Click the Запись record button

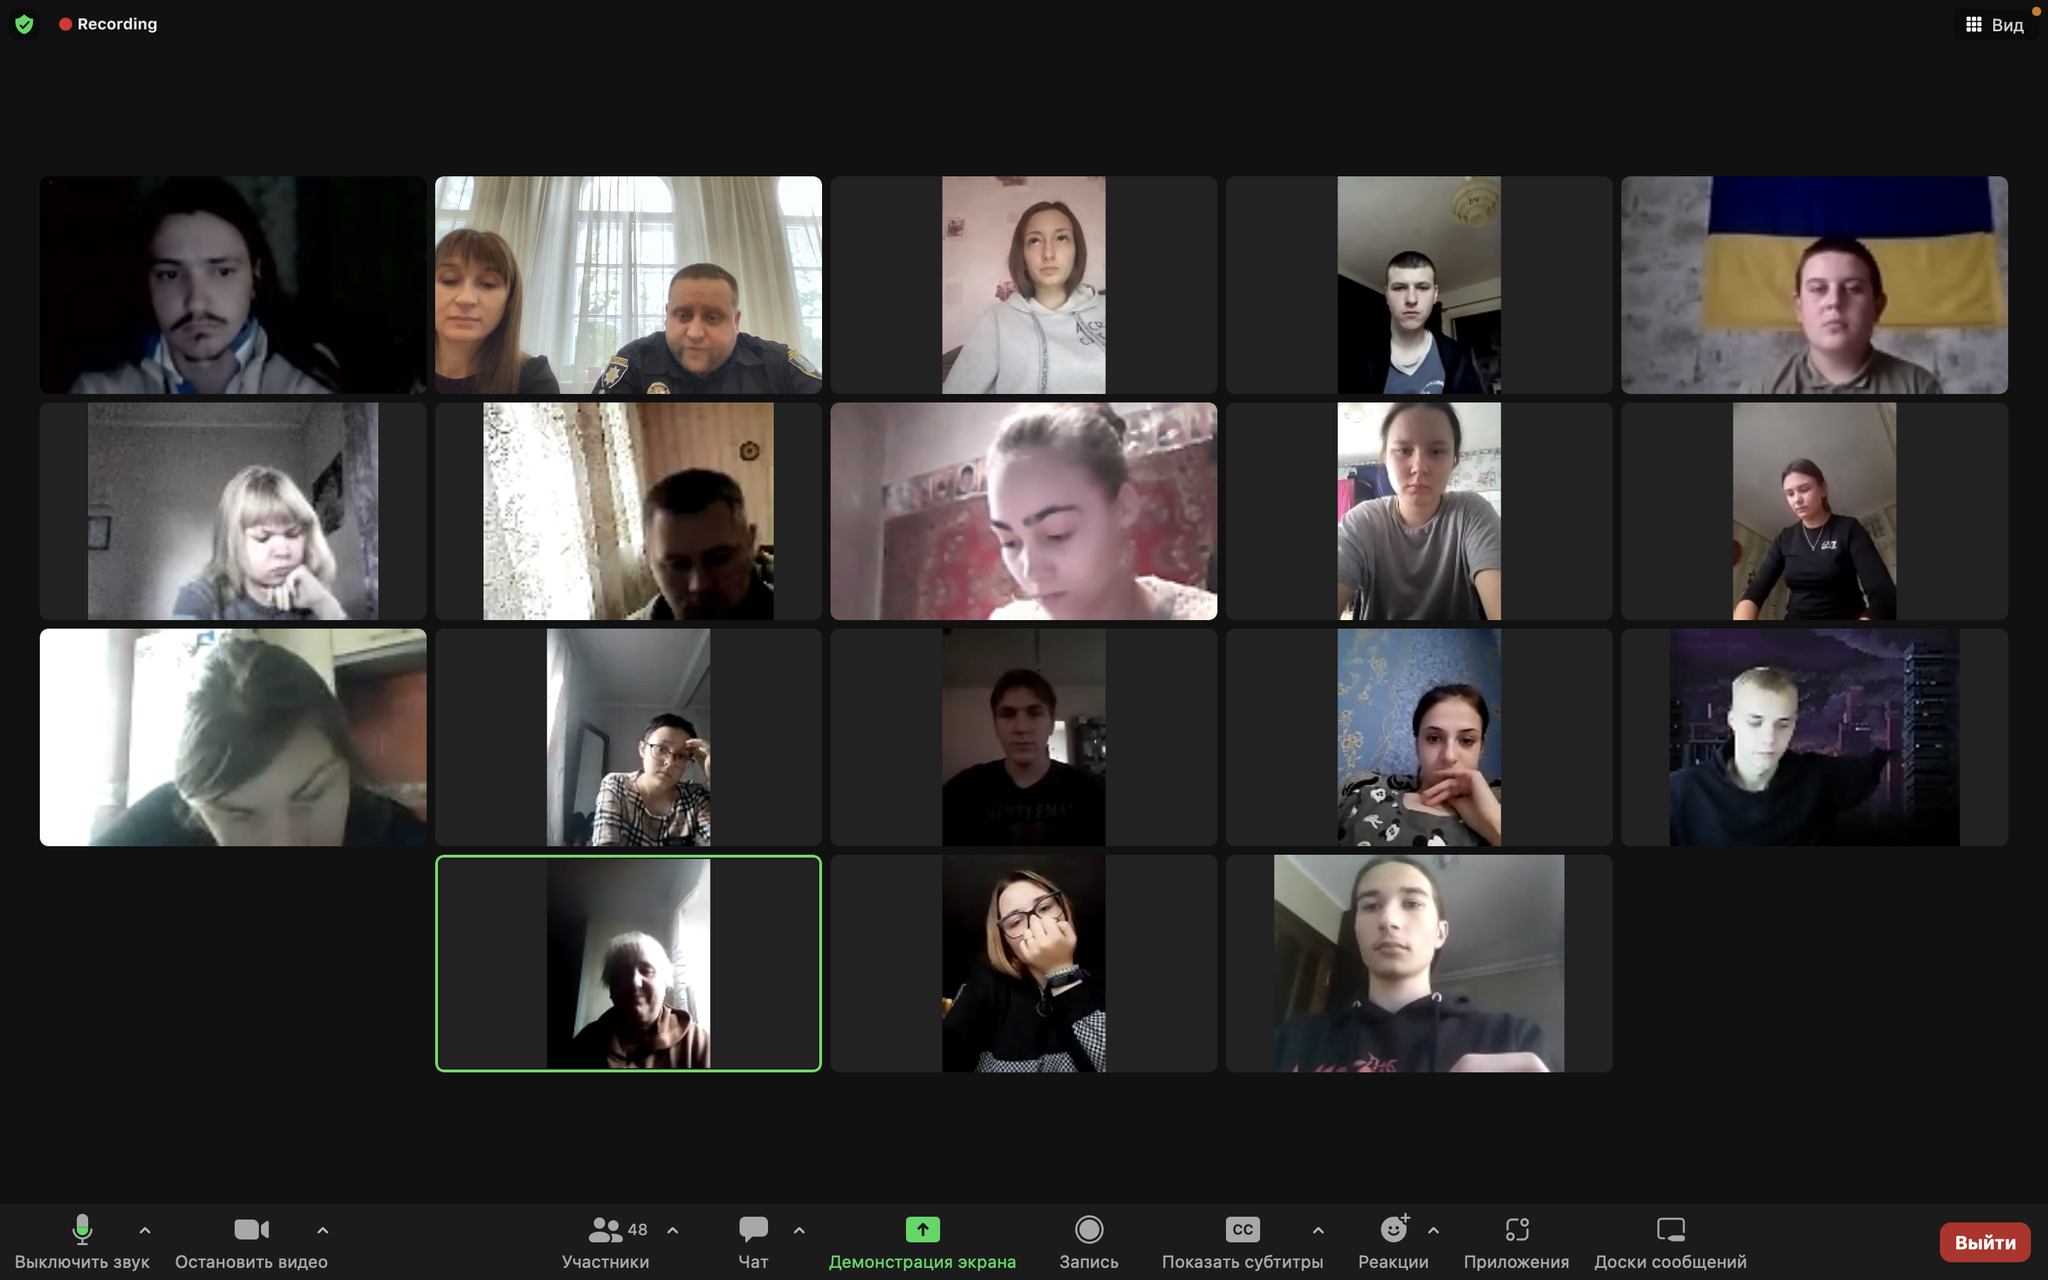(x=1089, y=1243)
